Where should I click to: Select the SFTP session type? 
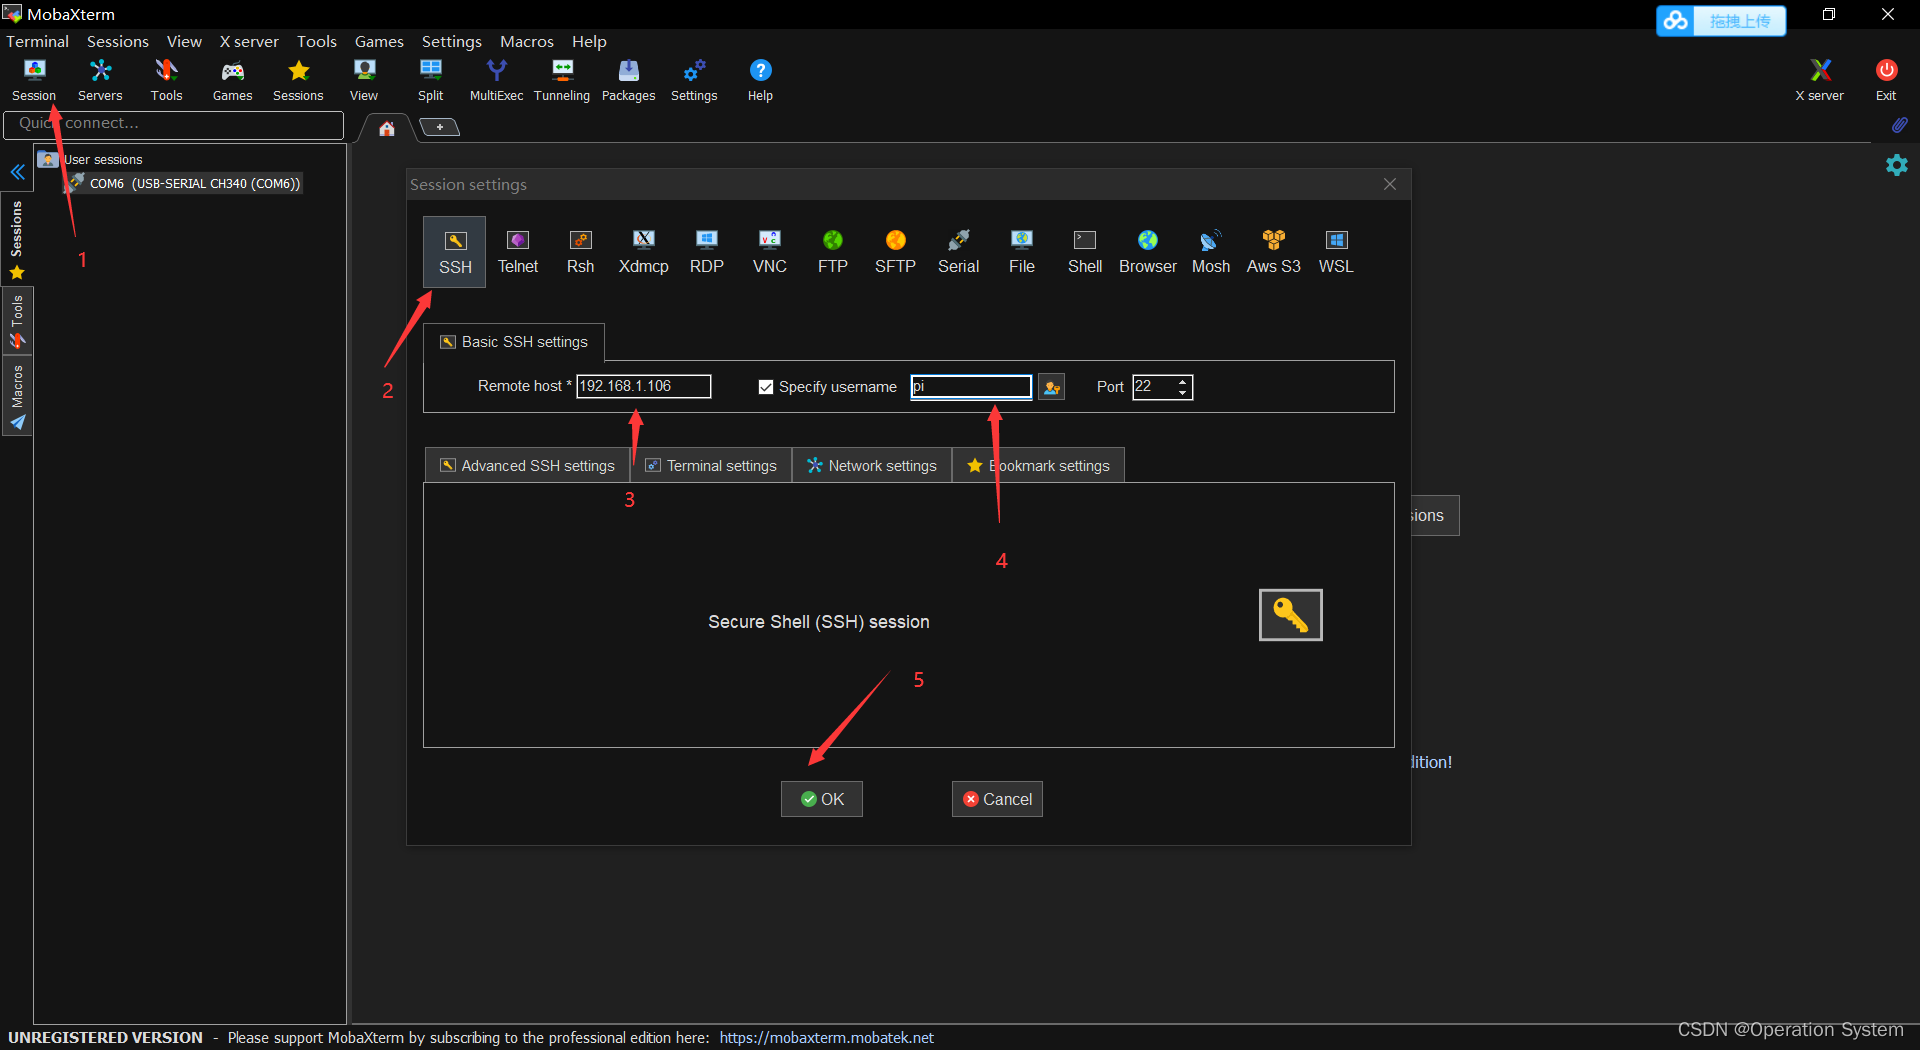click(895, 252)
